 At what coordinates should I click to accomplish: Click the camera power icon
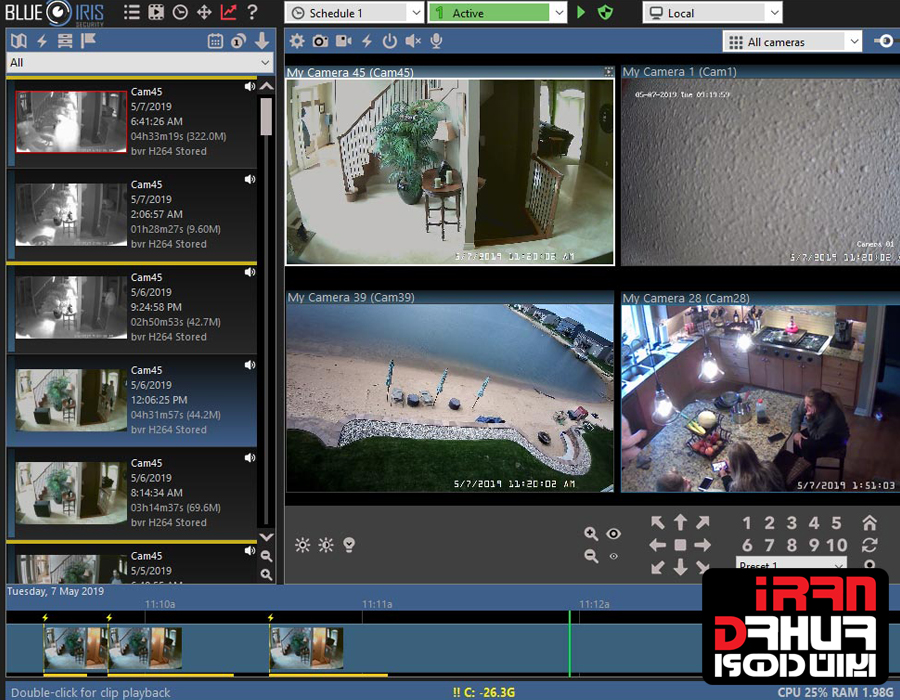tap(390, 41)
